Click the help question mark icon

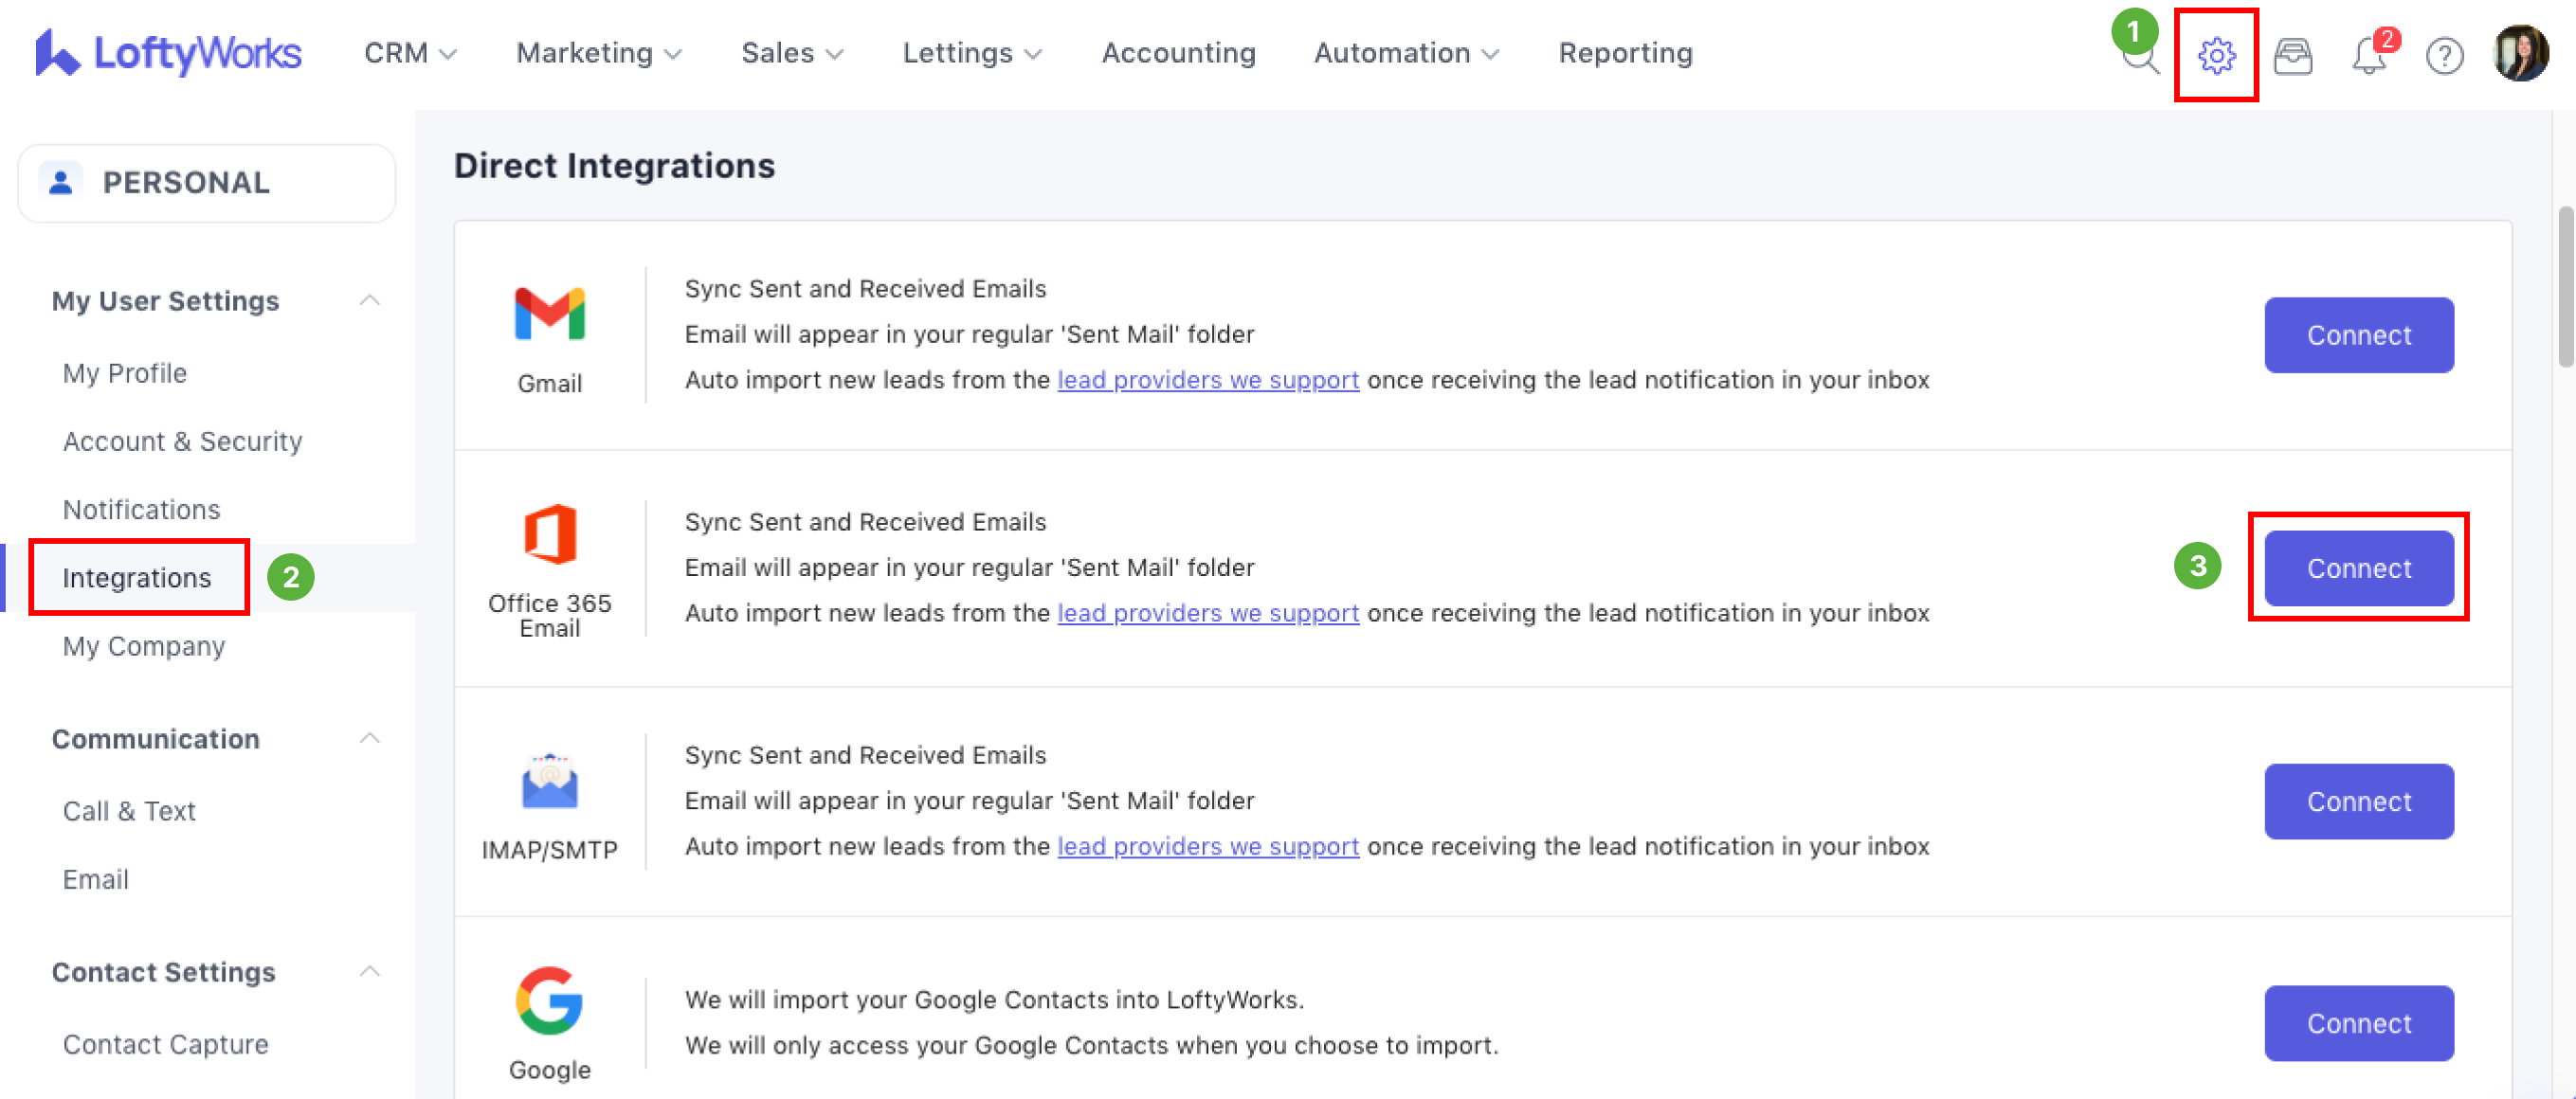click(2444, 56)
